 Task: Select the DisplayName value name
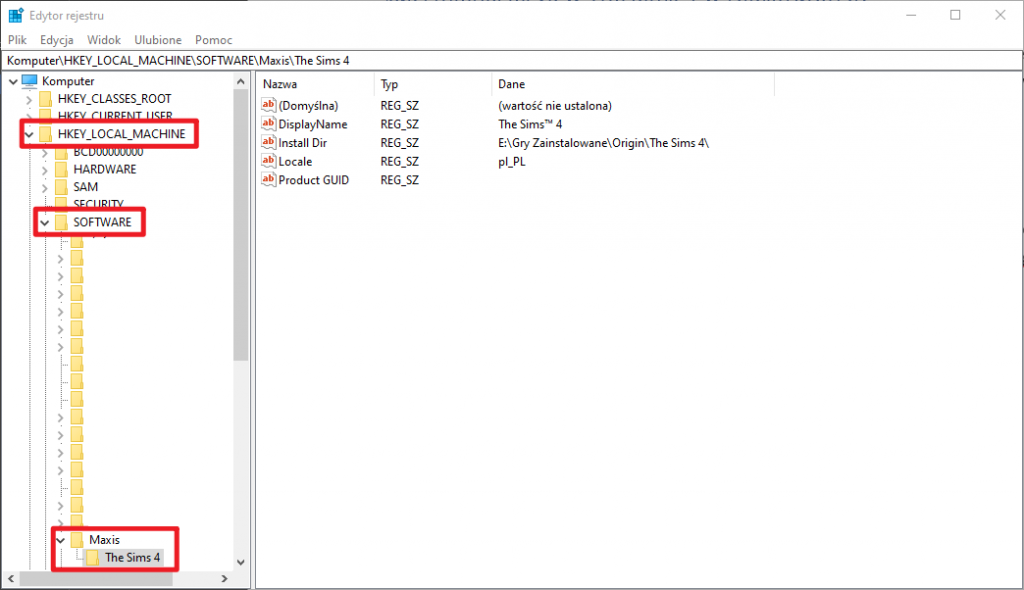[313, 123]
